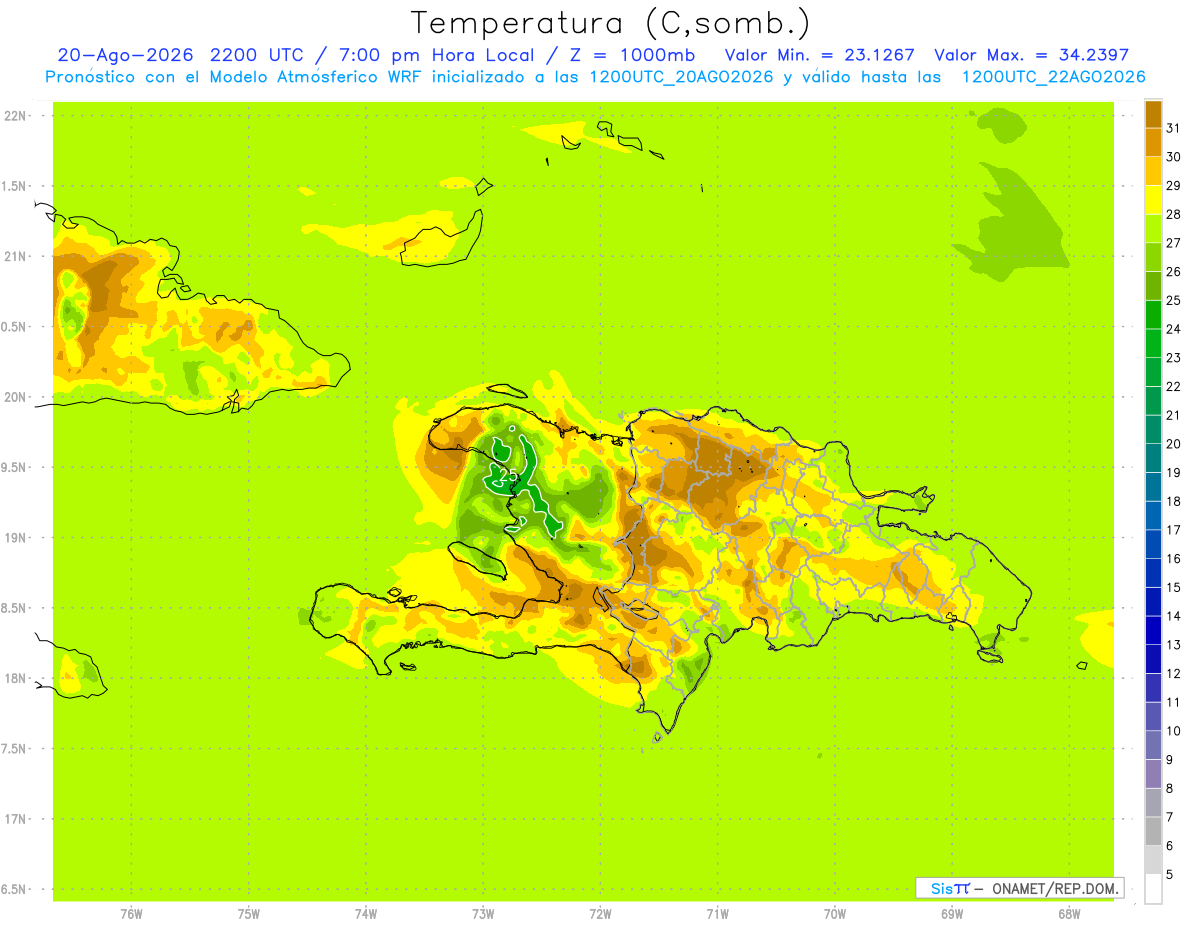1200x927 pixels.
Task: Click the '19N' latitude label
Action: pos(16,538)
